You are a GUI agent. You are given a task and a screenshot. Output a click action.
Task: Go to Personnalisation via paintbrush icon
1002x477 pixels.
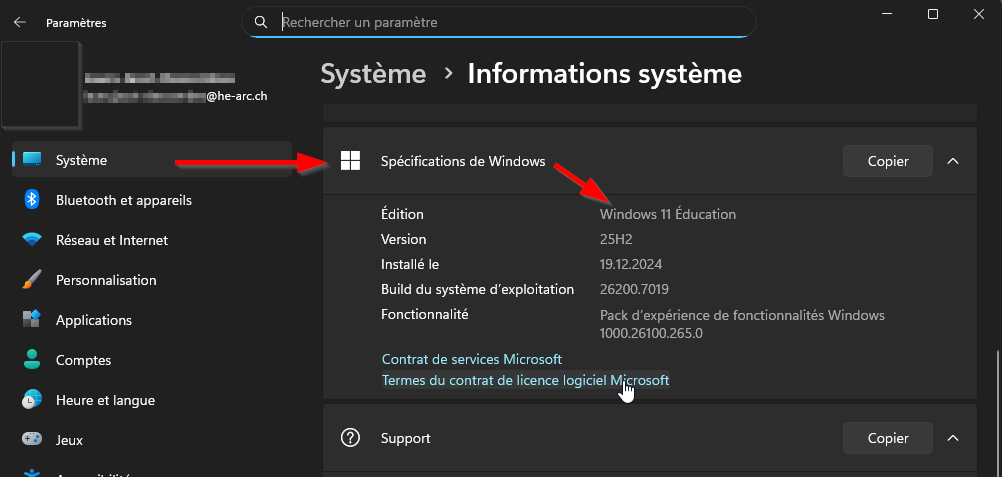32,280
